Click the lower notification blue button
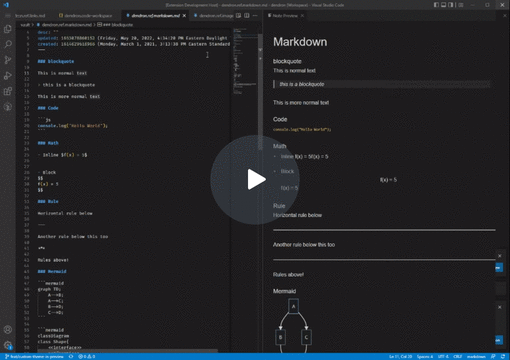Image resolution: width=510 pixels, height=360 pixels. click(499, 340)
